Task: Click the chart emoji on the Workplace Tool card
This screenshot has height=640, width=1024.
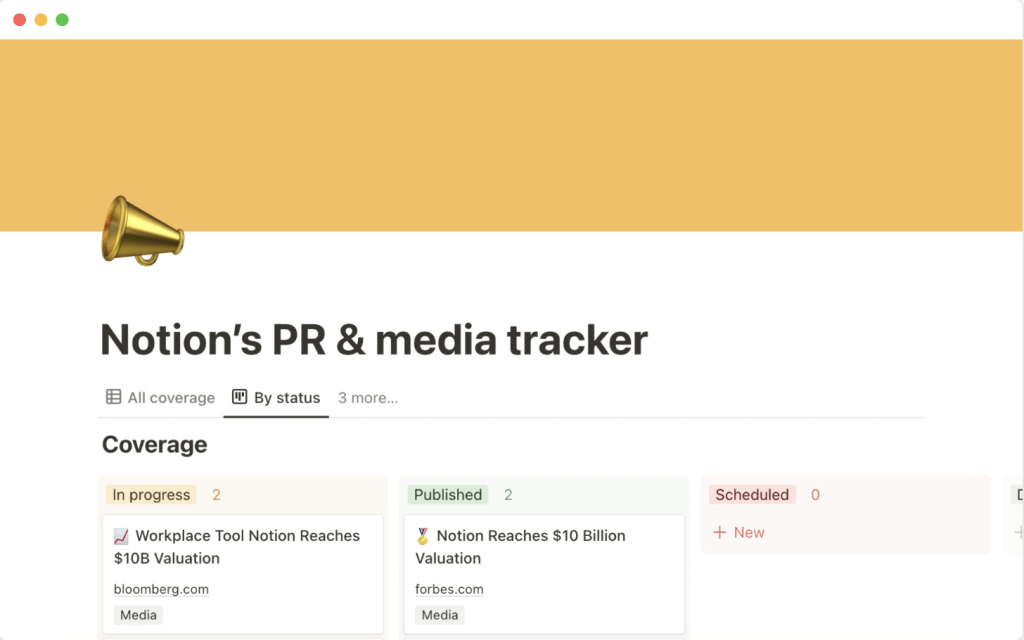Action: (121, 536)
